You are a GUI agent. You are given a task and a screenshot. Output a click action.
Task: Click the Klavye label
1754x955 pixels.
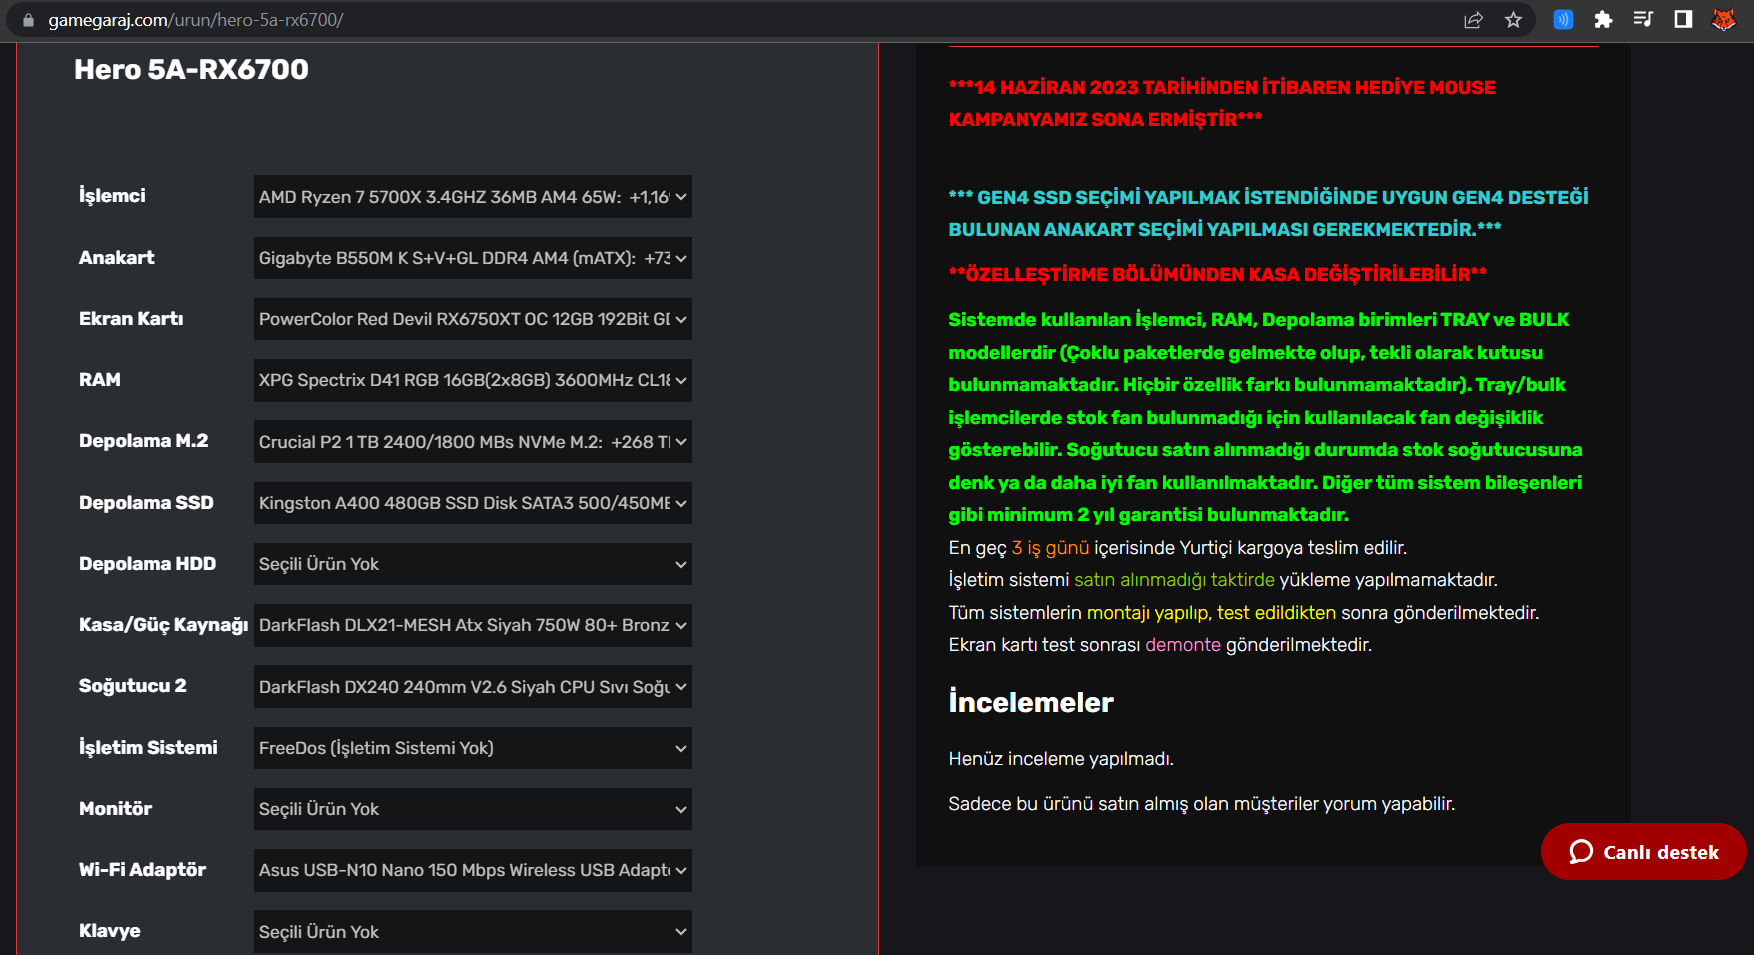(x=110, y=930)
